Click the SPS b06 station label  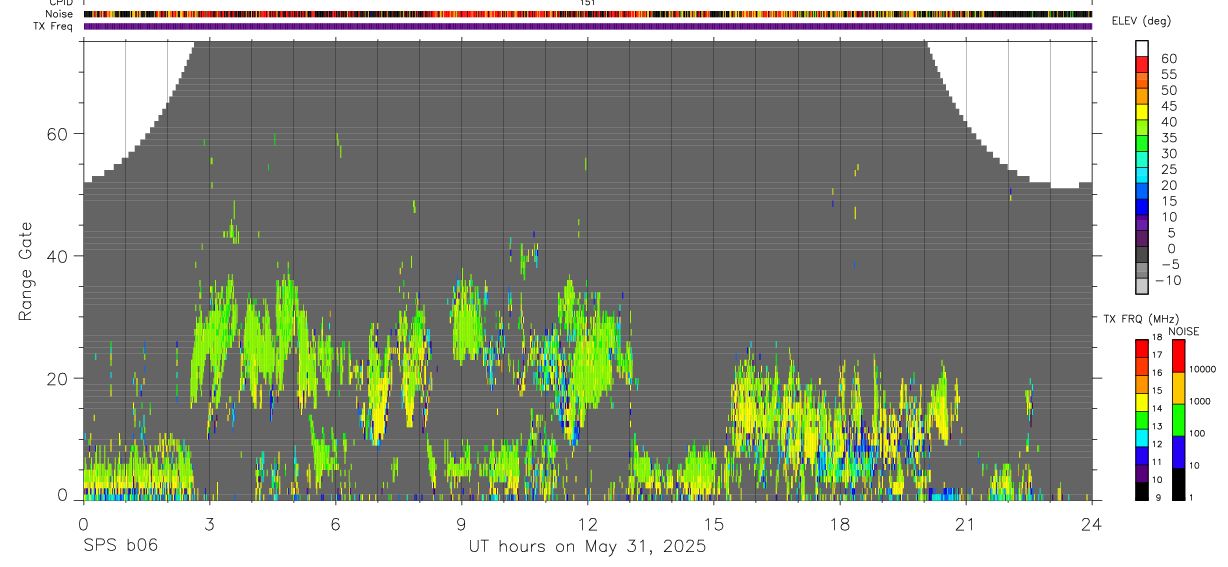(x=120, y=546)
